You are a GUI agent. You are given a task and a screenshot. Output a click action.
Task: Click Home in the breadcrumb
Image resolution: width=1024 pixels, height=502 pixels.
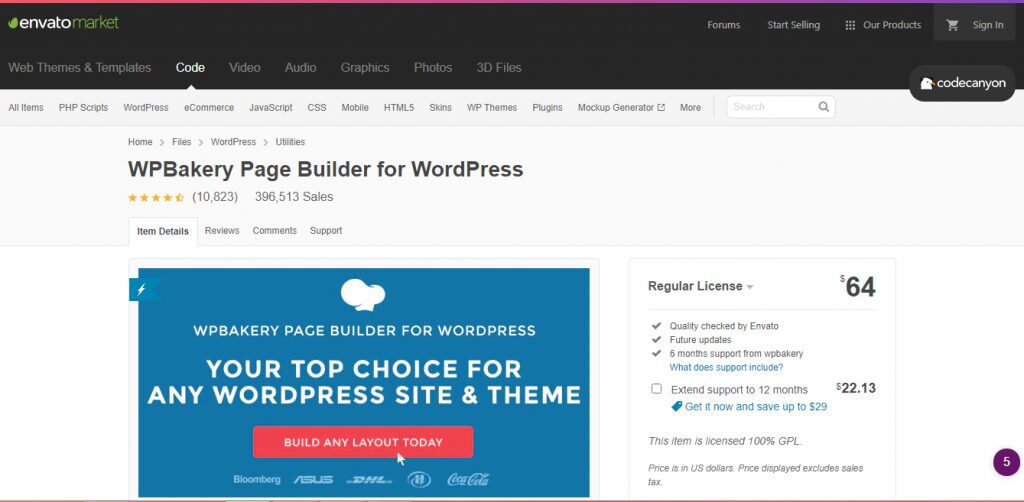coord(140,142)
